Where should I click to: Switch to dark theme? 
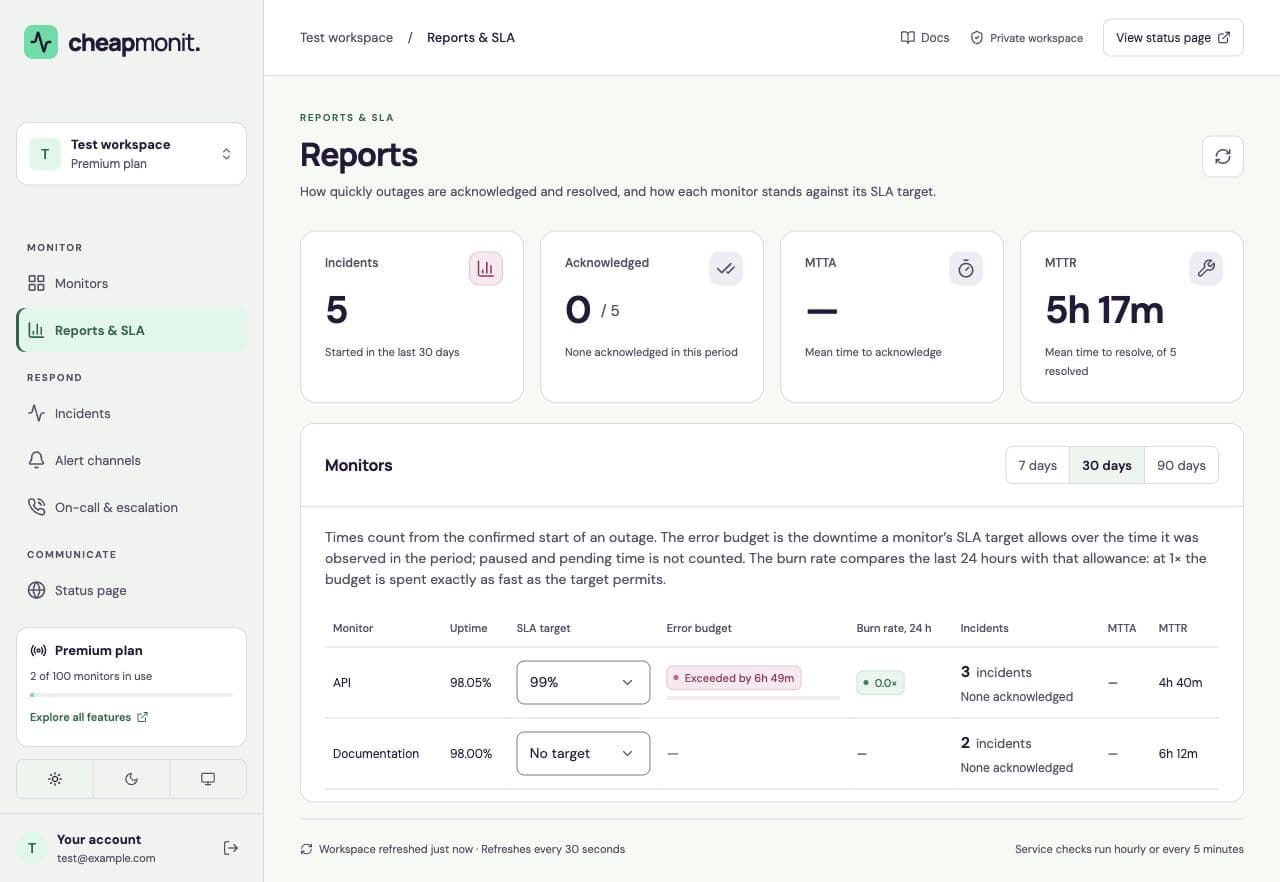[x=131, y=779]
